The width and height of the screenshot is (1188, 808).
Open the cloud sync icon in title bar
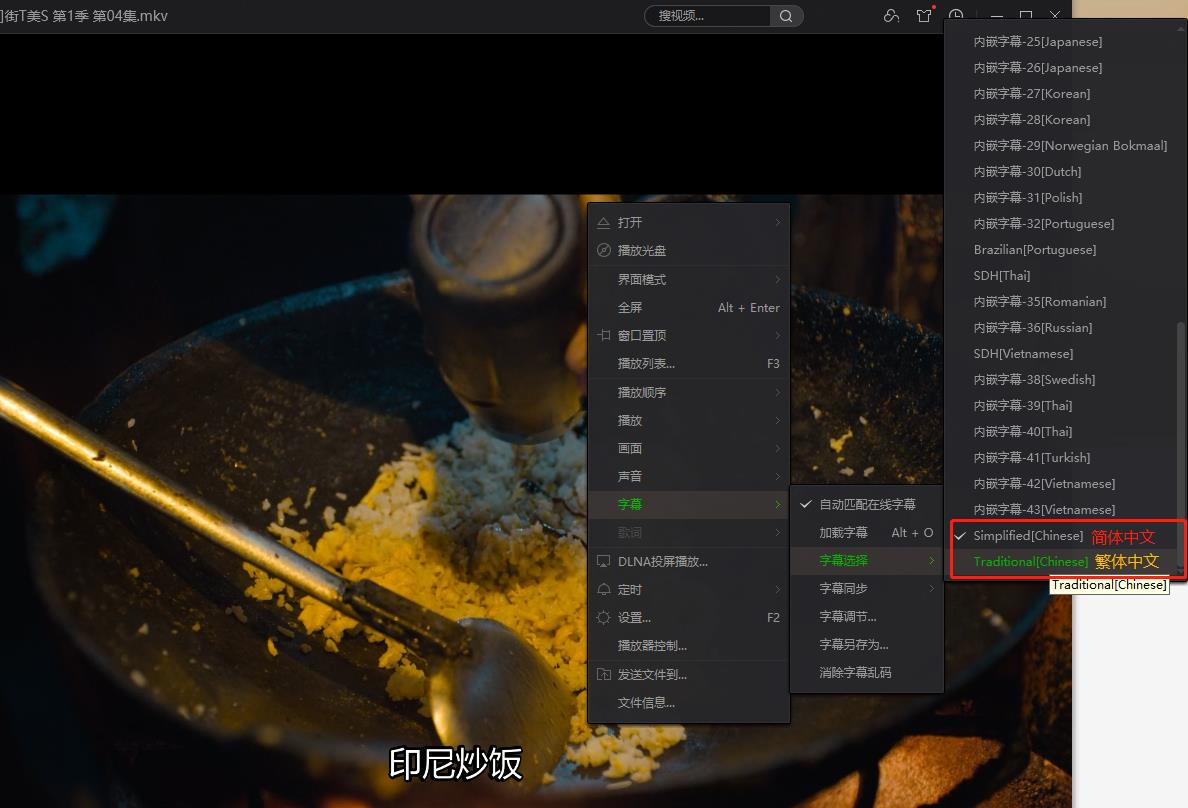pyautogui.click(x=892, y=16)
